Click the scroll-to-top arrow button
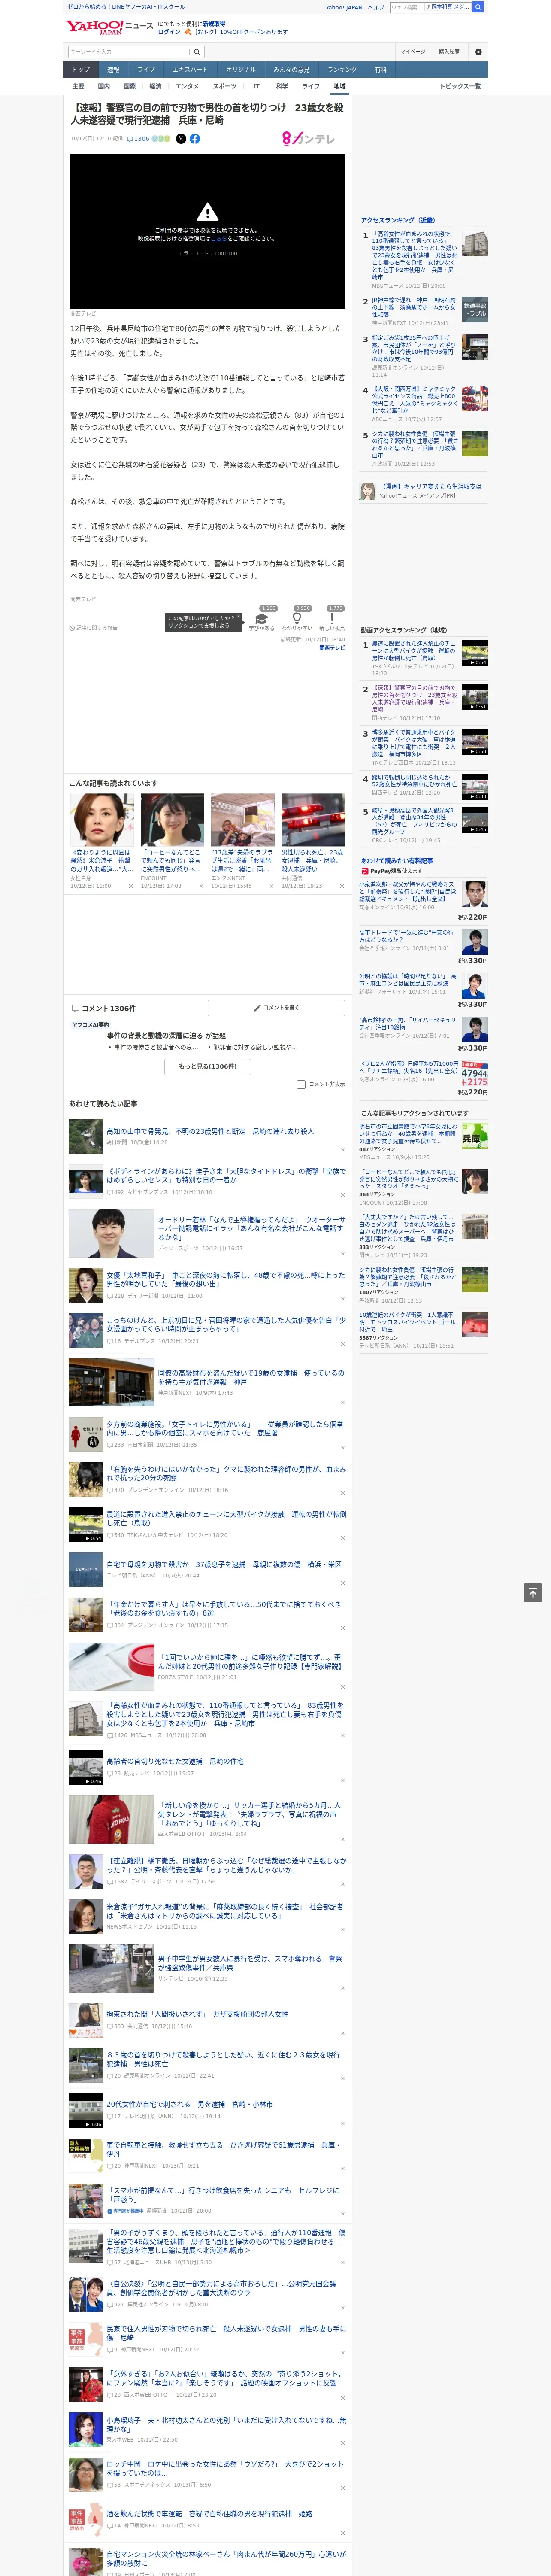The image size is (551, 2576). (x=533, y=1593)
